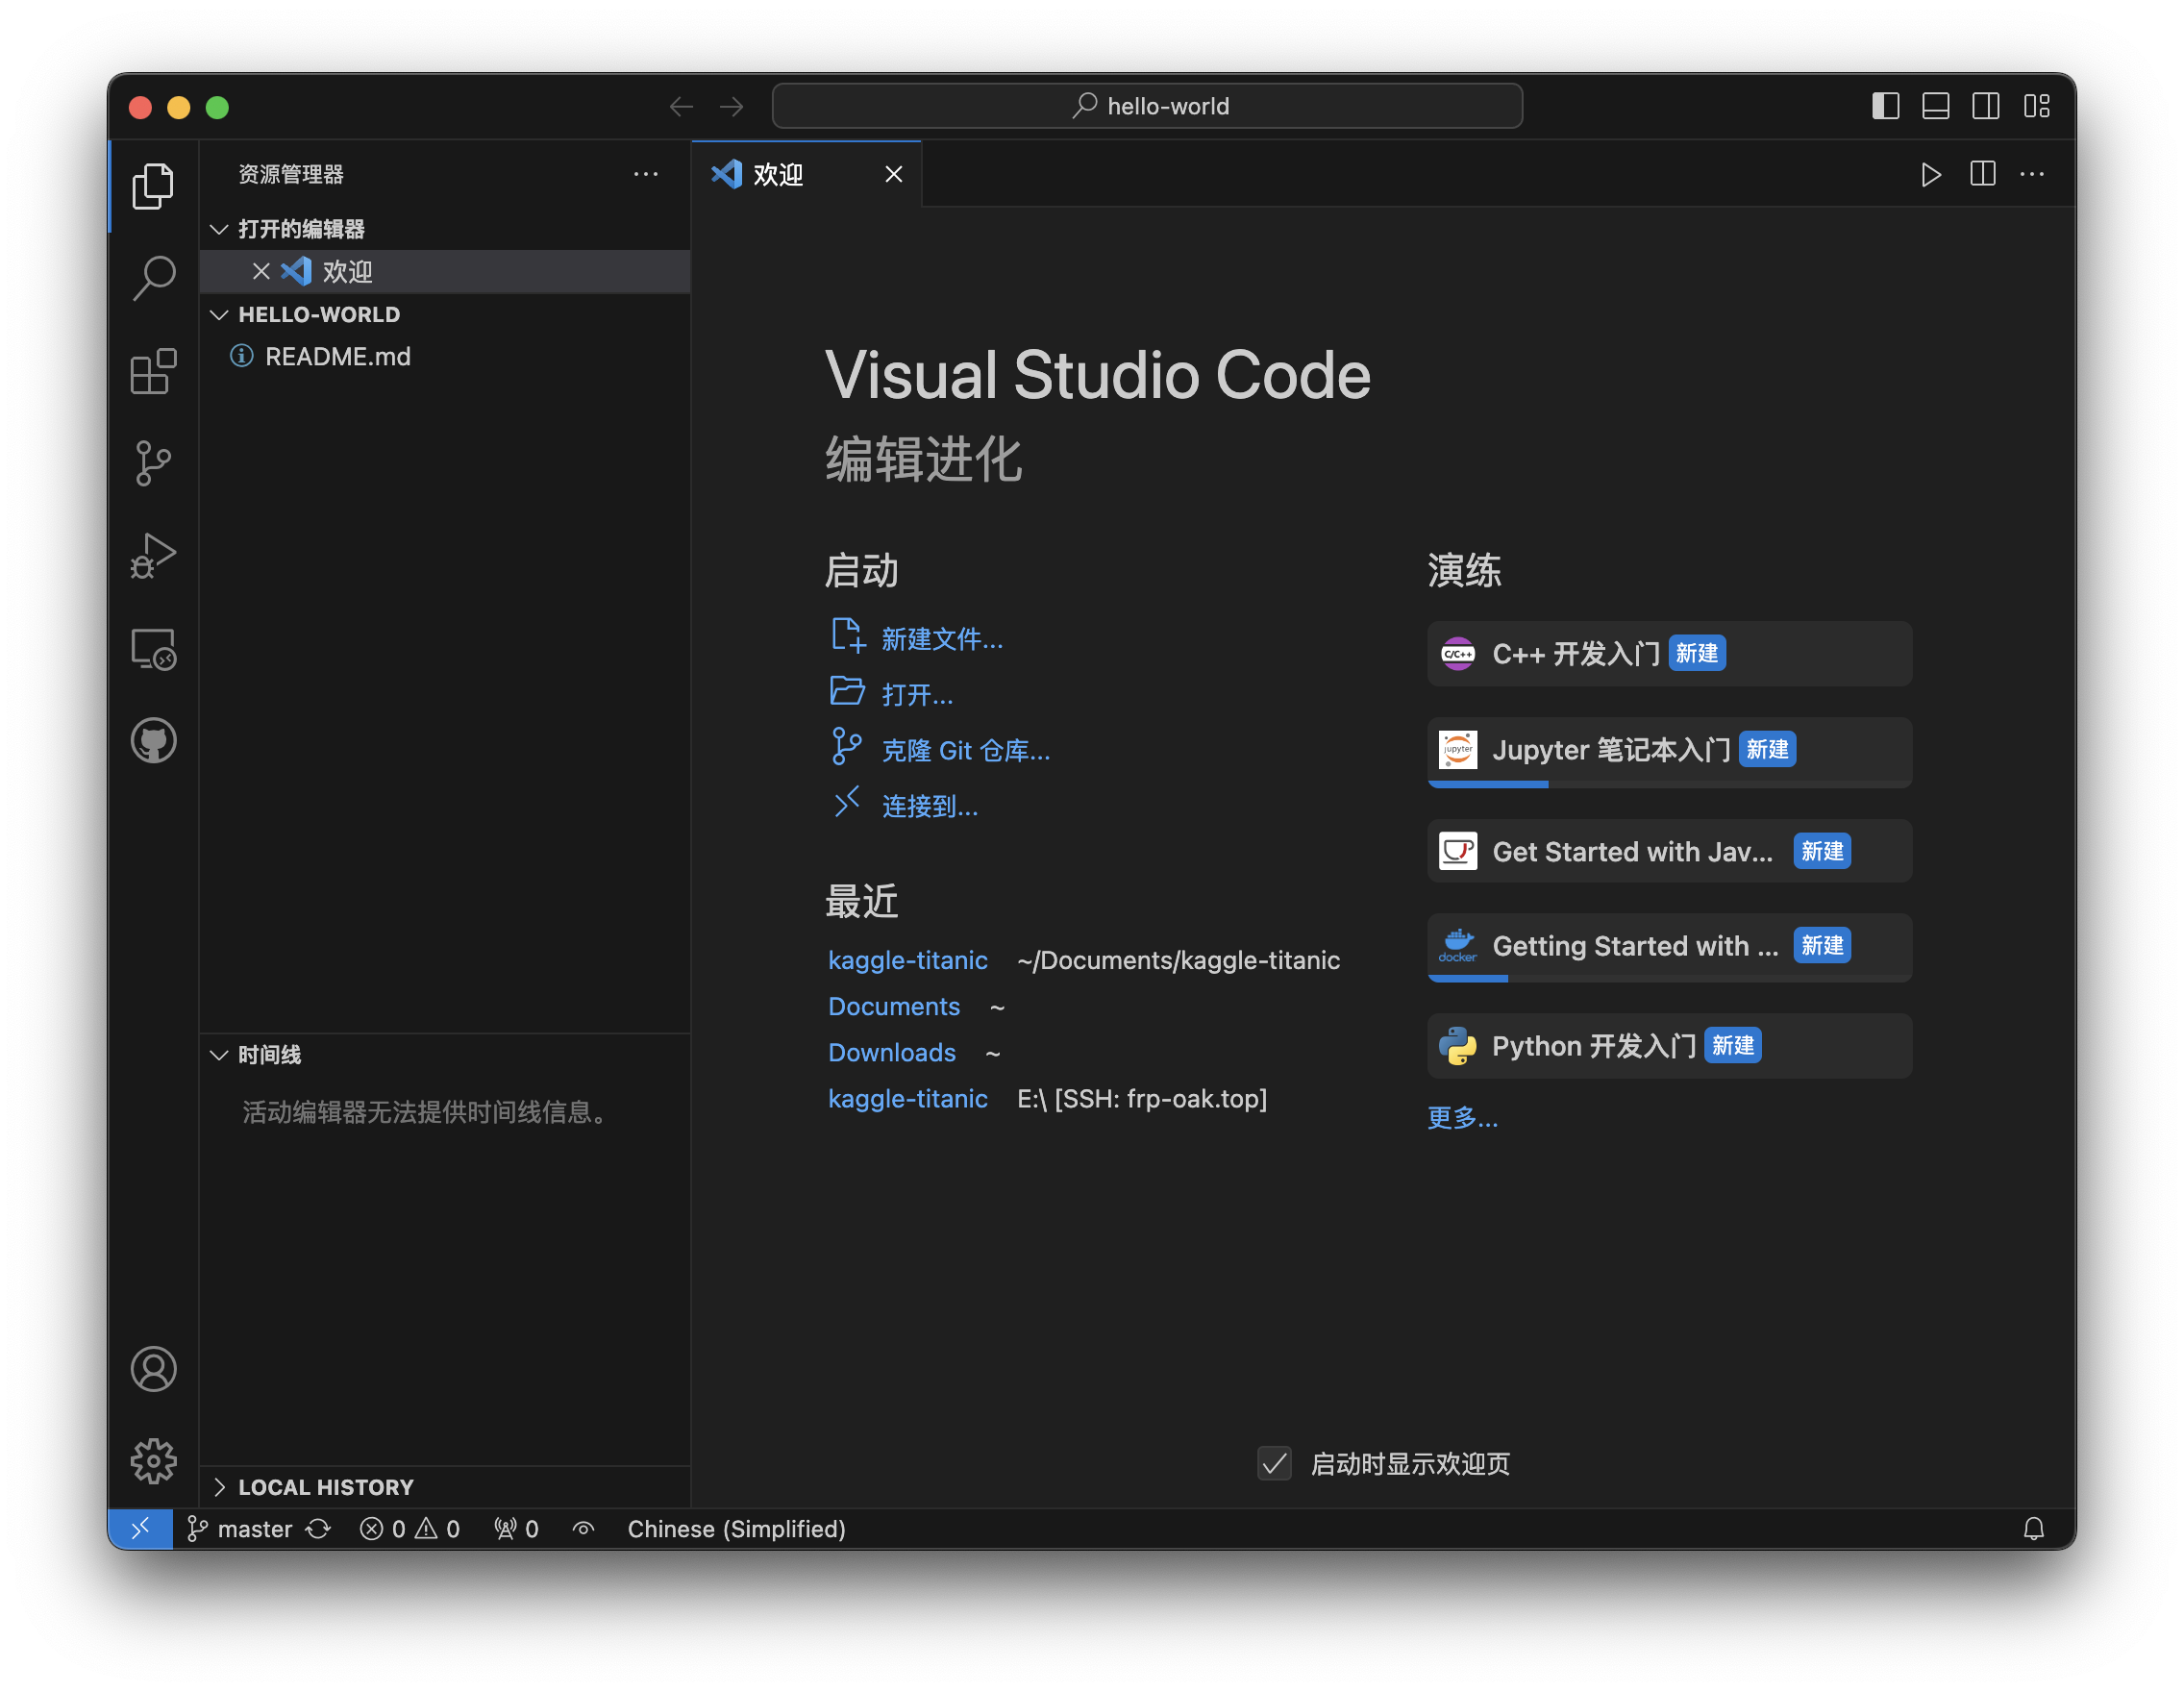This screenshot has height=1692, width=2184.
Task: Open Jupyter 笔记本入门 walkthrough
Action: click(x=1669, y=751)
